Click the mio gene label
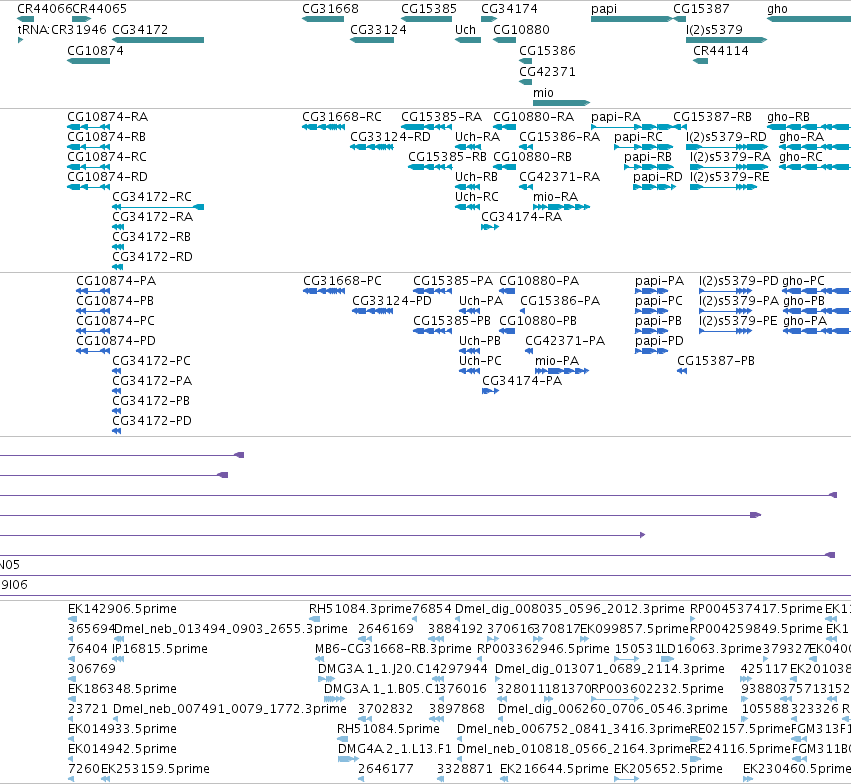Image resolution: width=851 pixels, height=784 pixels. [543, 93]
